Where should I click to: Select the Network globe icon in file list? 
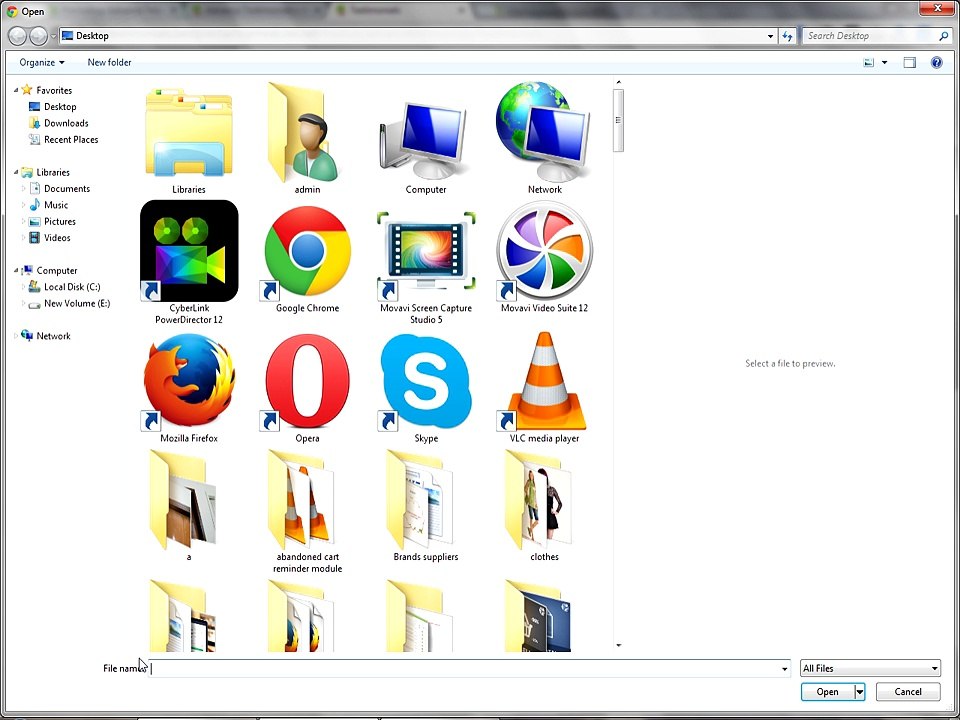click(543, 132)
